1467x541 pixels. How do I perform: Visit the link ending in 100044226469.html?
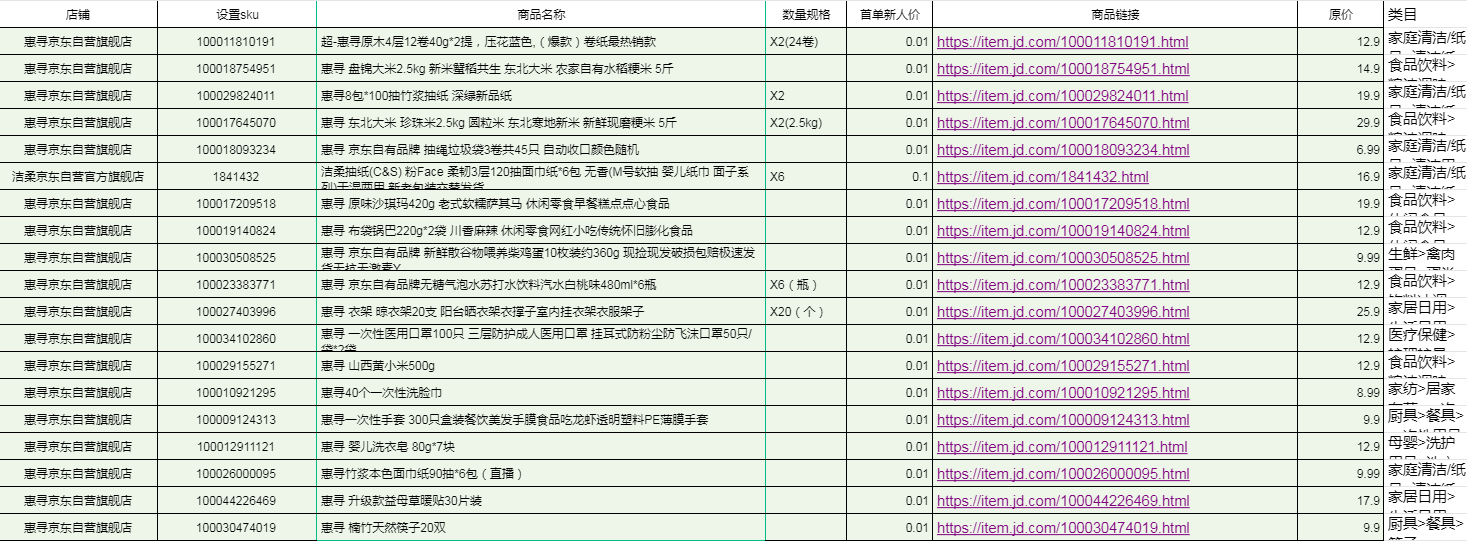(1062, 501)
